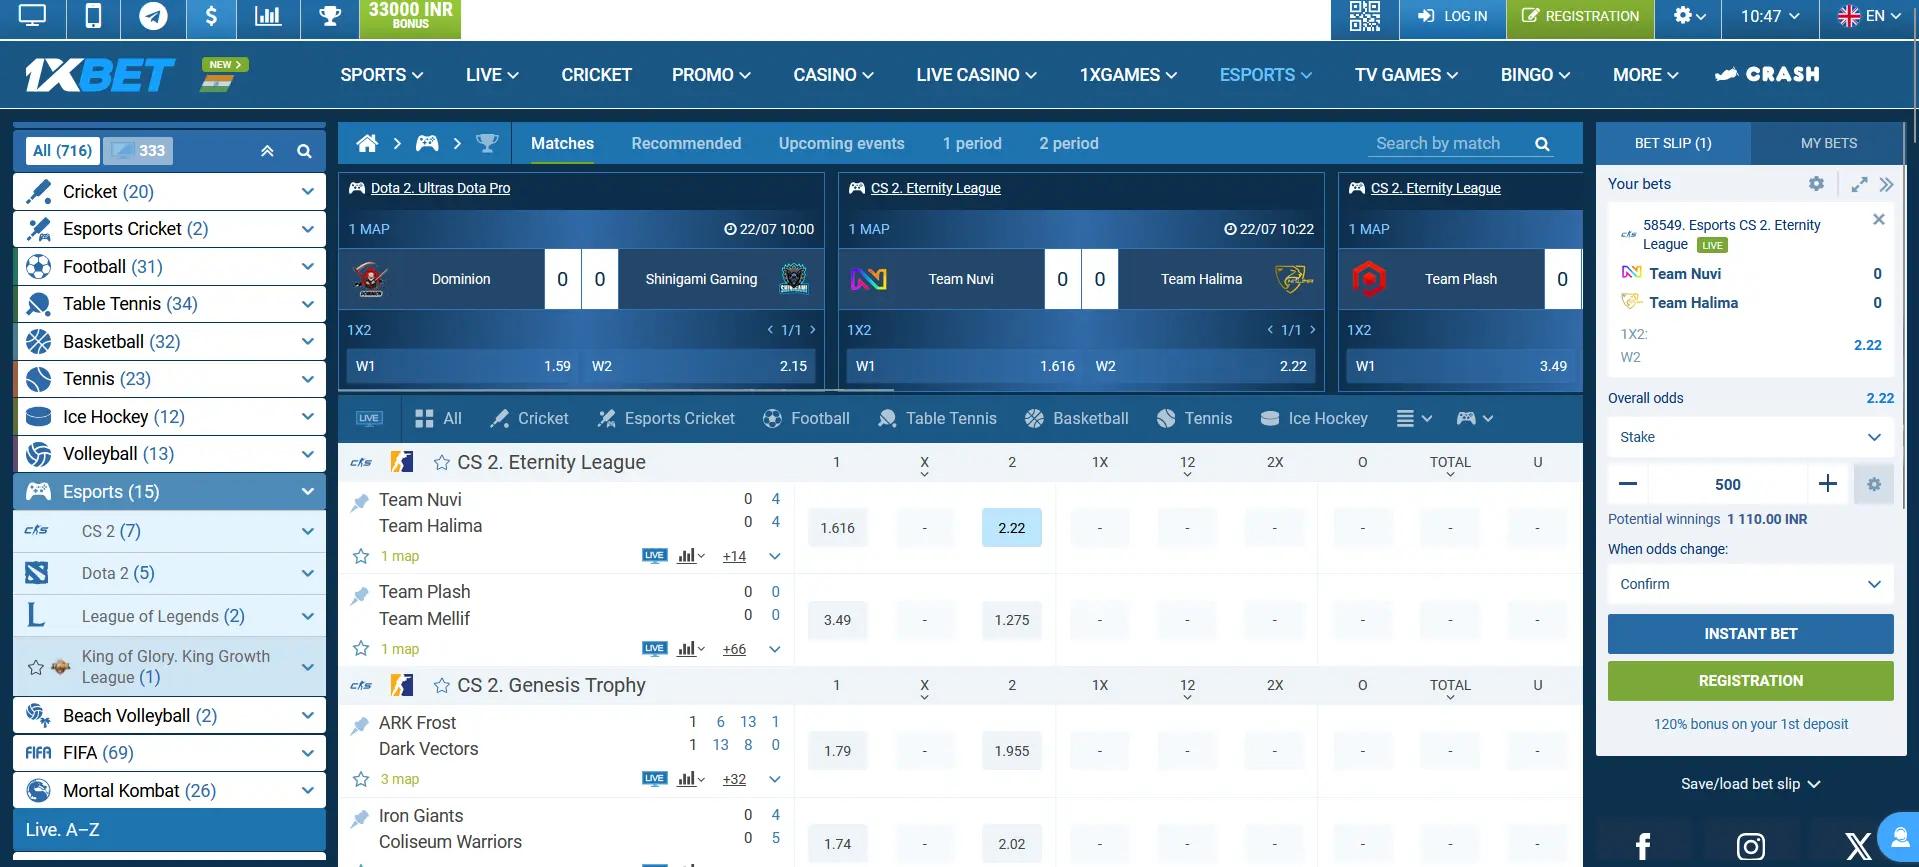Open Facebook social icon
The width and height of the screenshot is (1919, 867).
[1642, 846]
